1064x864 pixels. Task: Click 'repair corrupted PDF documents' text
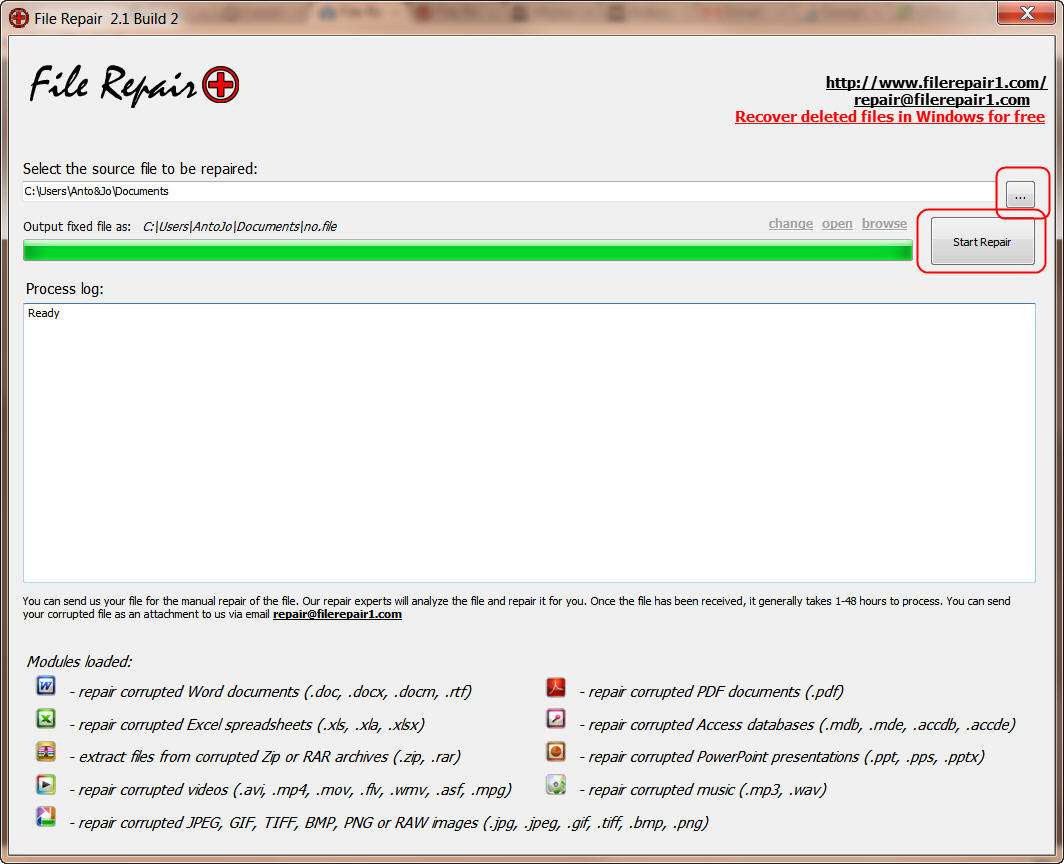[712, 692]
